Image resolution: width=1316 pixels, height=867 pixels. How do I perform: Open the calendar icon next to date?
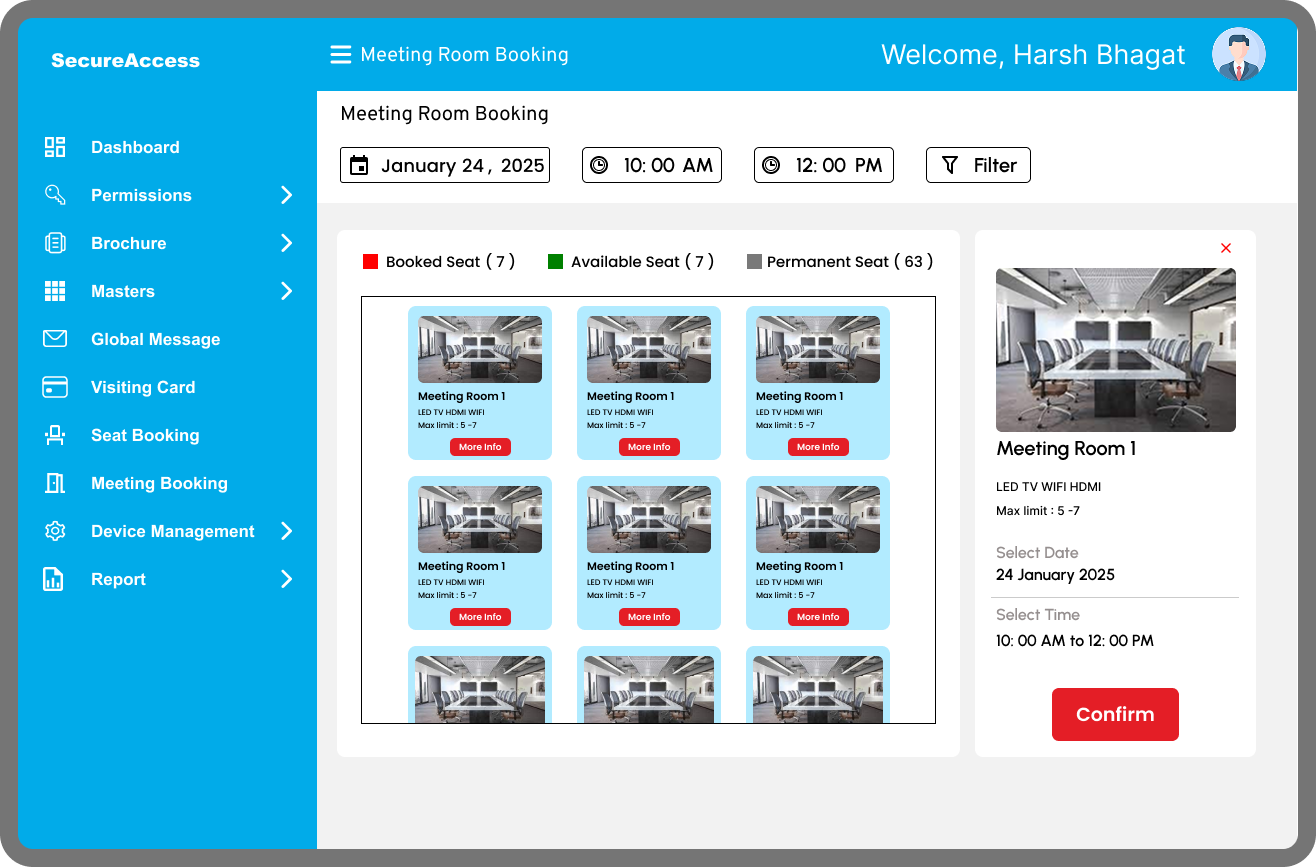[360, 164]
